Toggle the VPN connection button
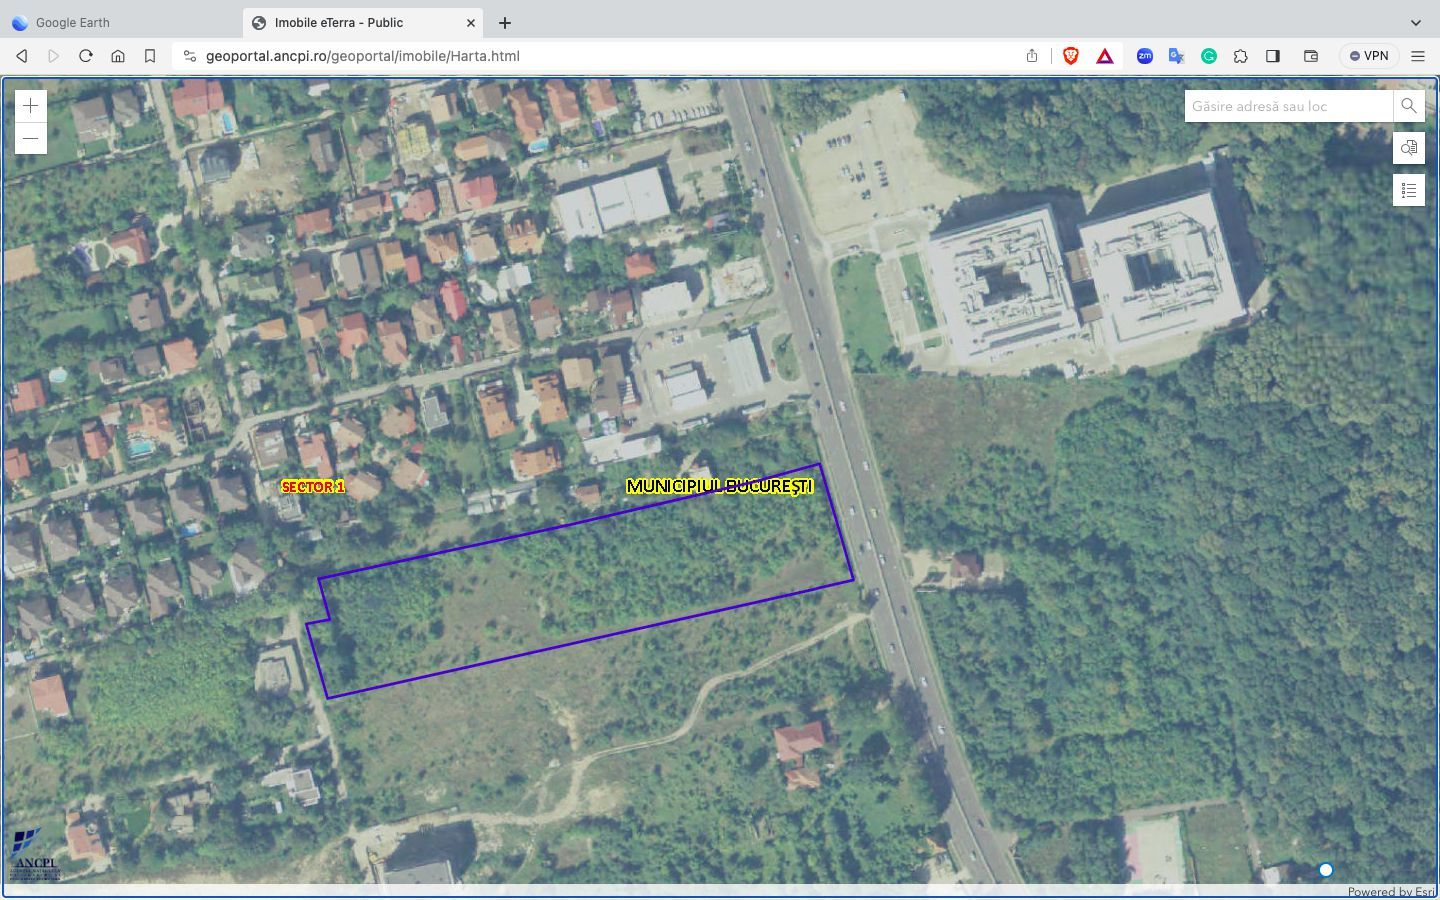 [x=1368, y=55]
